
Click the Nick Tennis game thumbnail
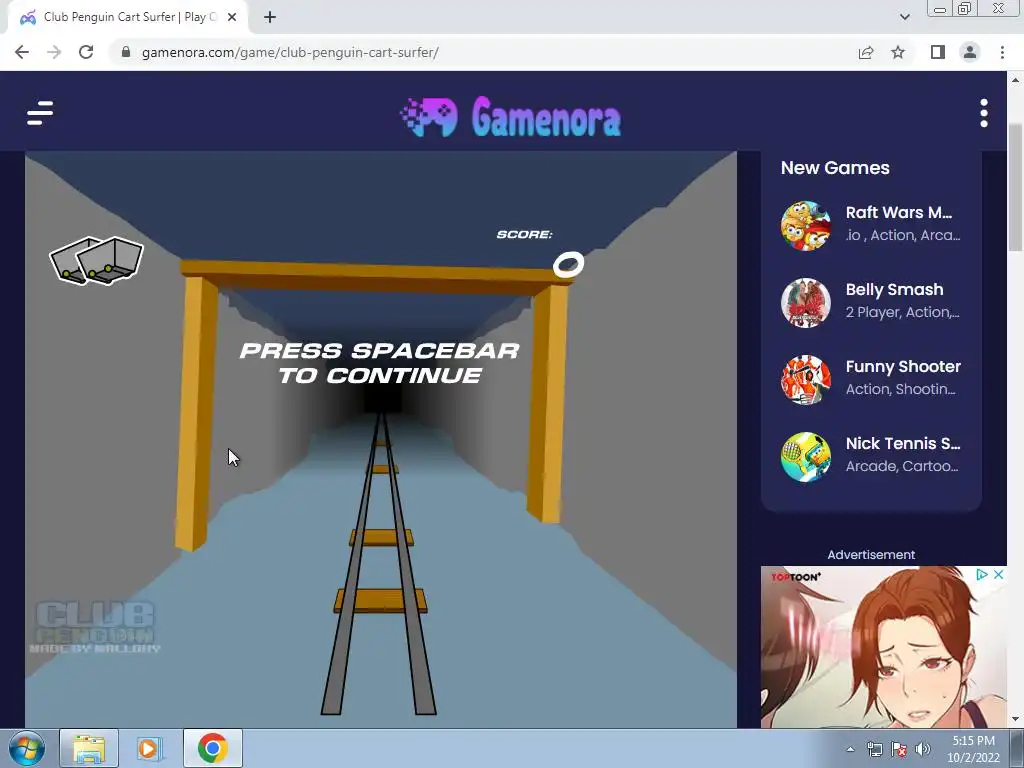click(x=806, y=456)
